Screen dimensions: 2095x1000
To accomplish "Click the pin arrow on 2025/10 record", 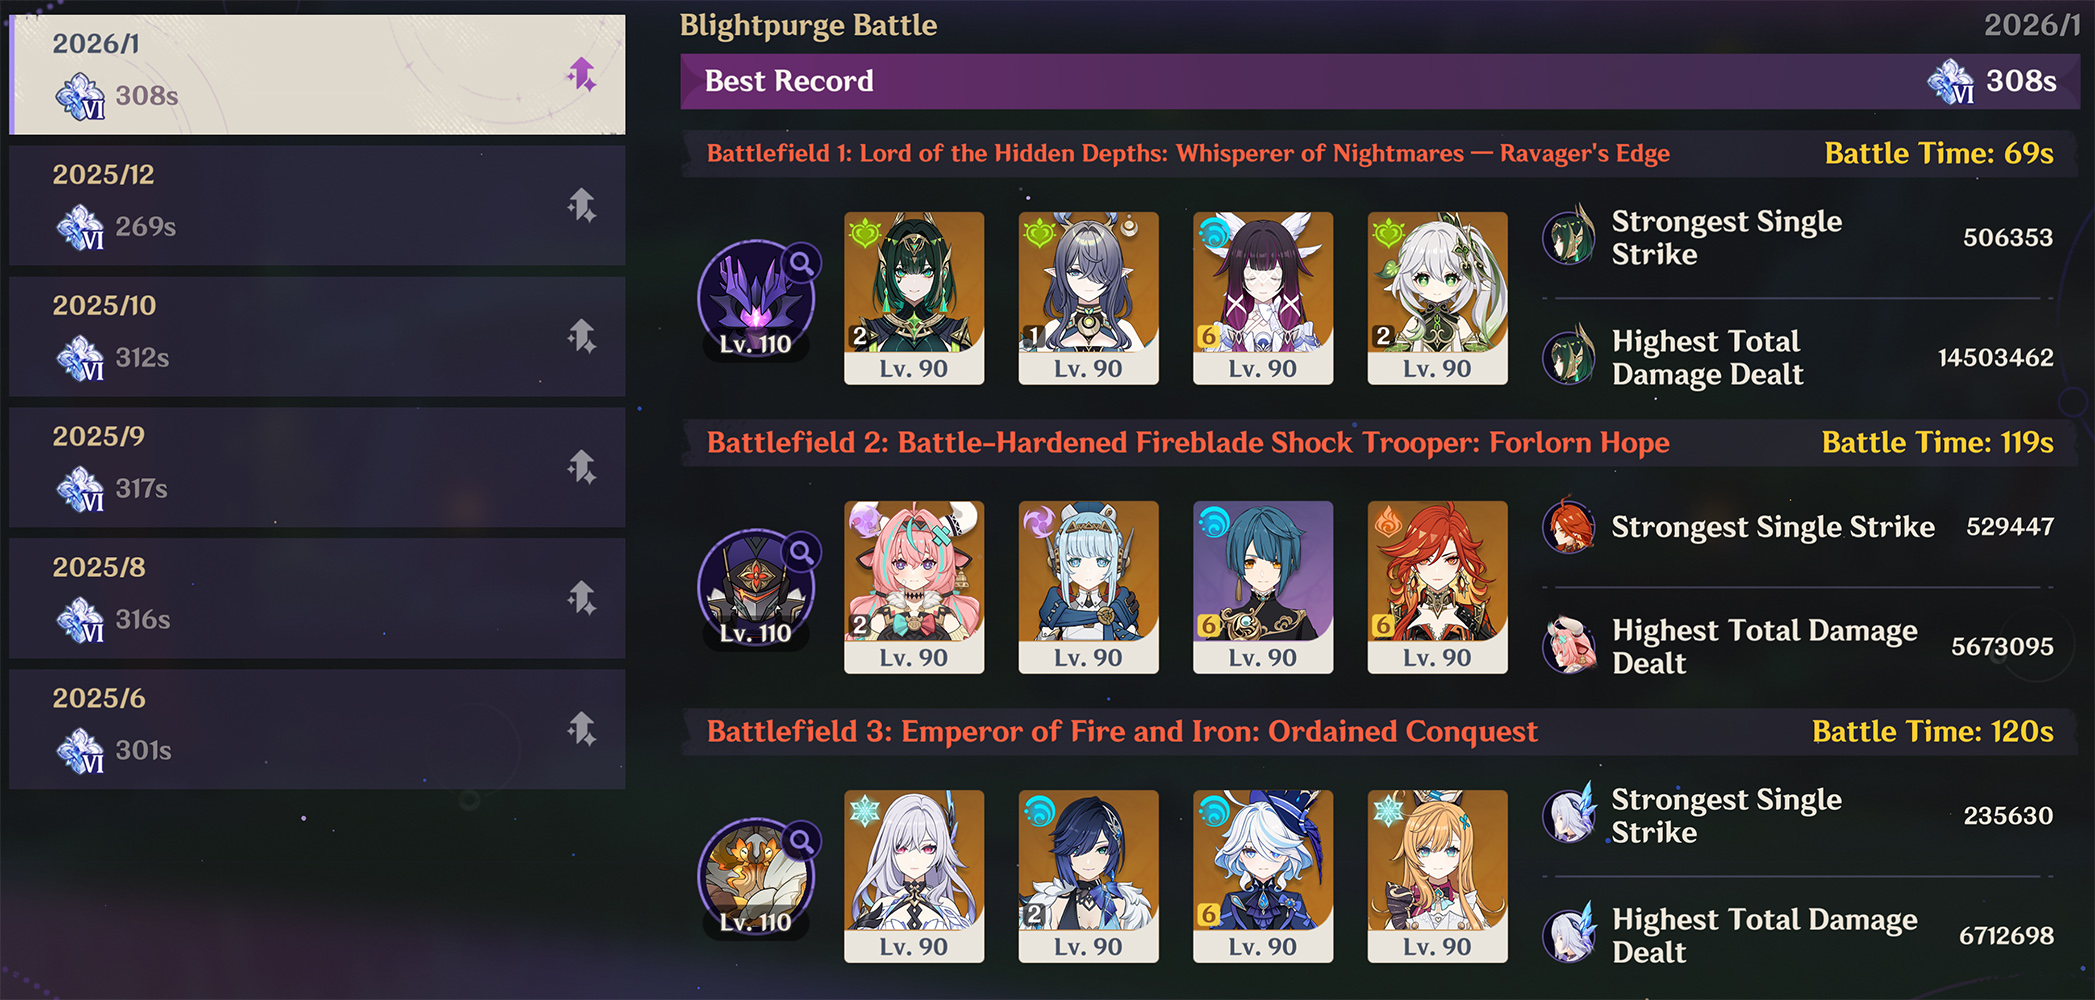I will (582, 337).
